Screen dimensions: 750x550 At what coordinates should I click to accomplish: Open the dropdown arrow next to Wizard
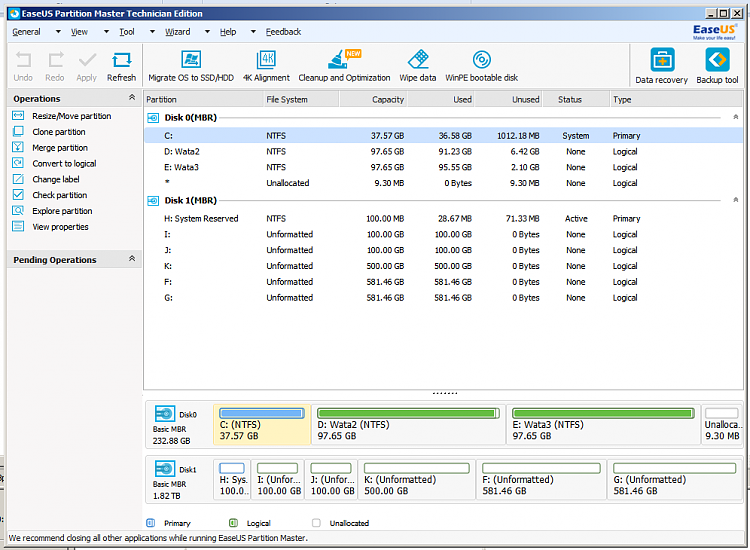pos(207,32)
